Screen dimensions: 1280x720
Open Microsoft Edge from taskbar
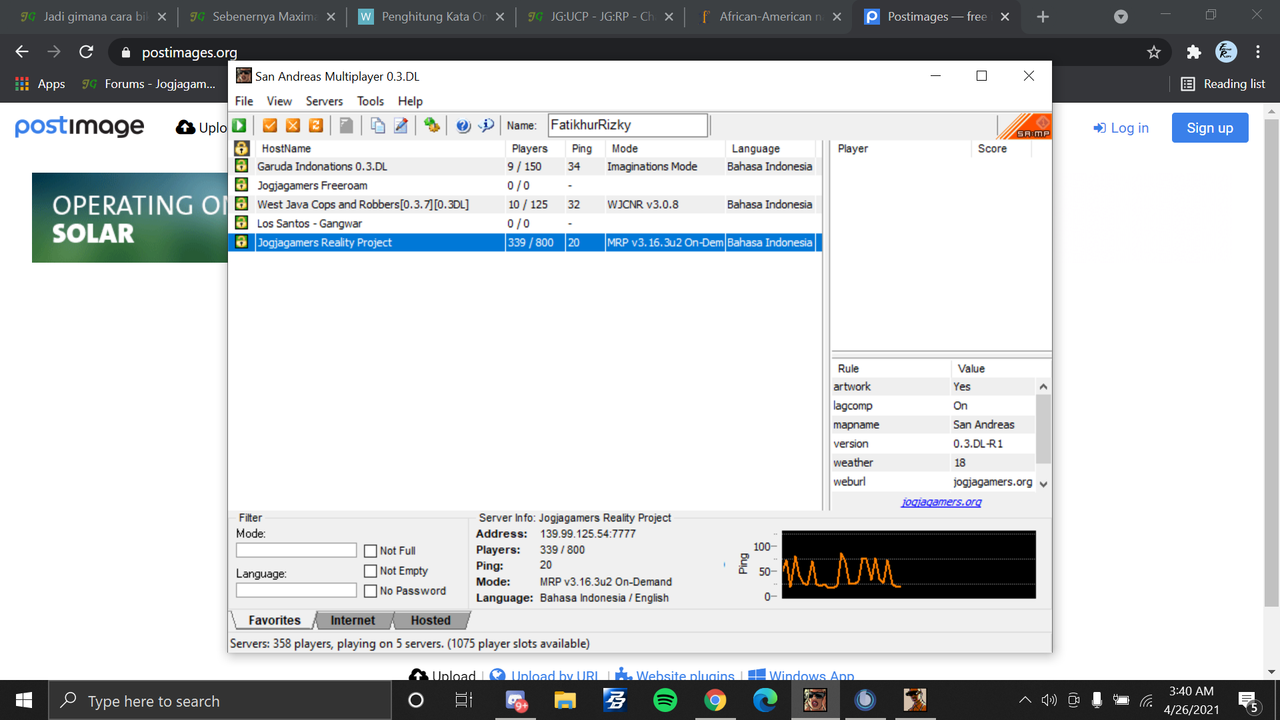(x=765, y=700)
